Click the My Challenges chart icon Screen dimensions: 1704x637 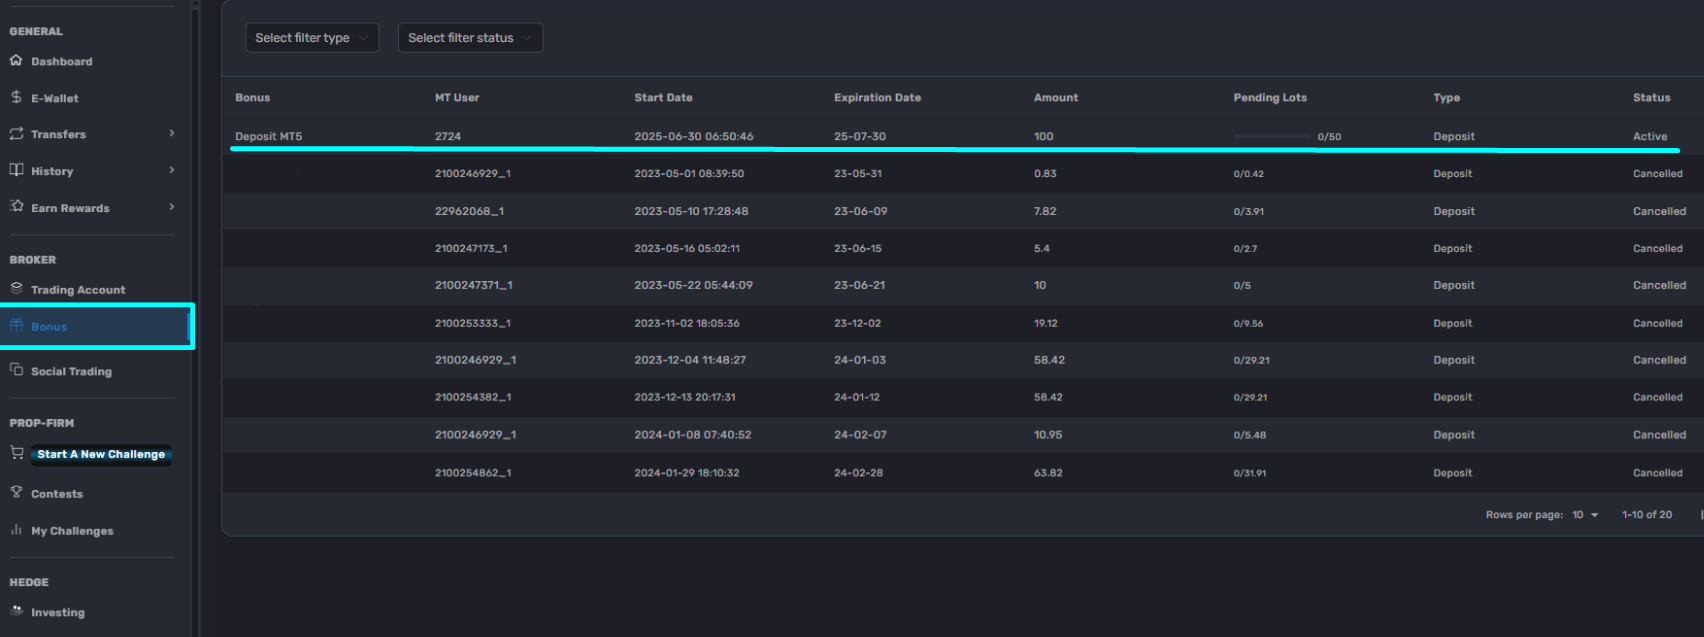(16, 530)
